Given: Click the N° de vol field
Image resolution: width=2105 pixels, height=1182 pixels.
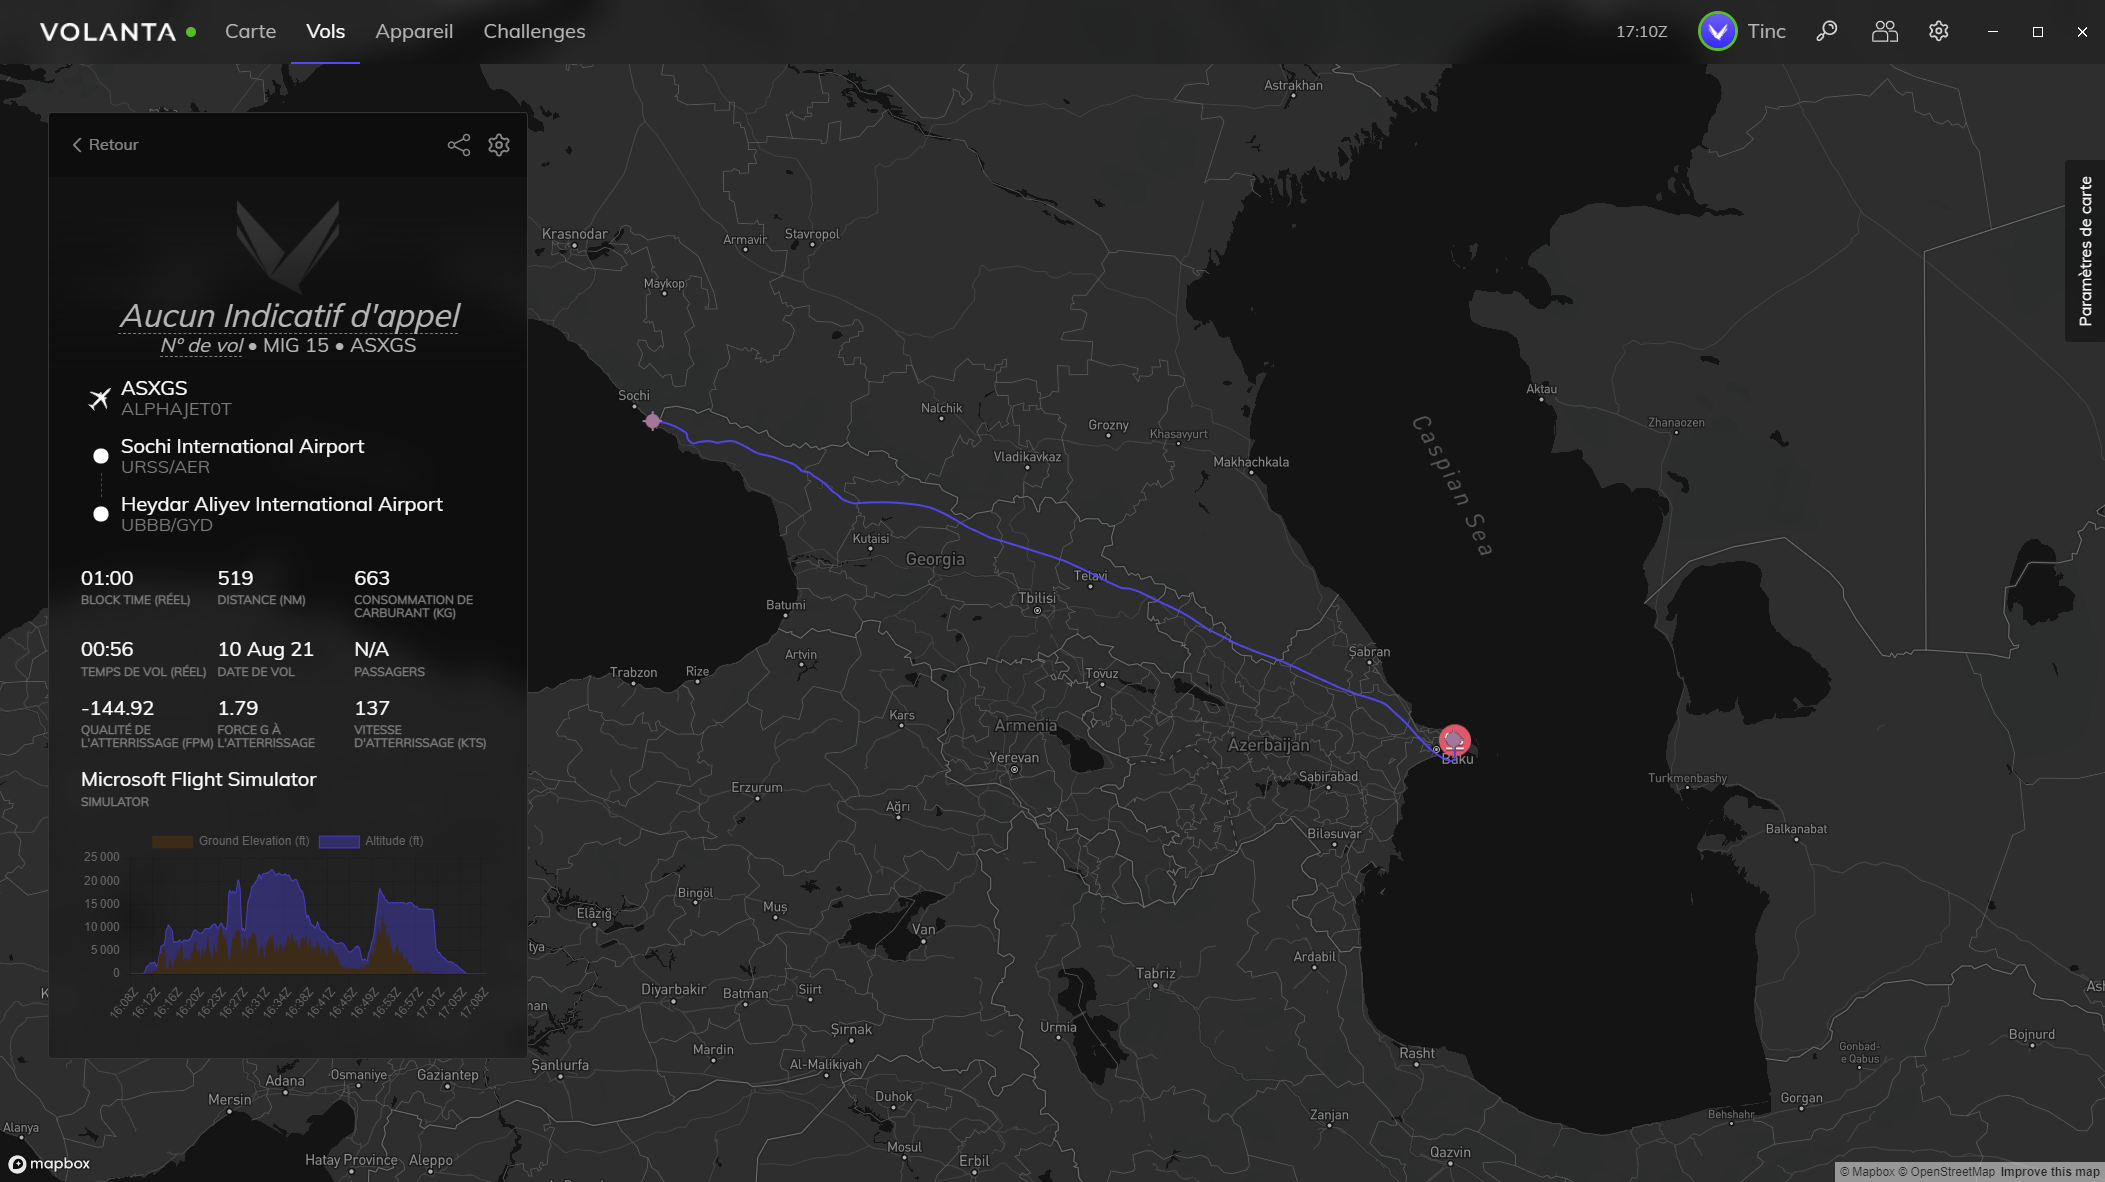Looking at the screenshot, I should click(x=201, y=345).
